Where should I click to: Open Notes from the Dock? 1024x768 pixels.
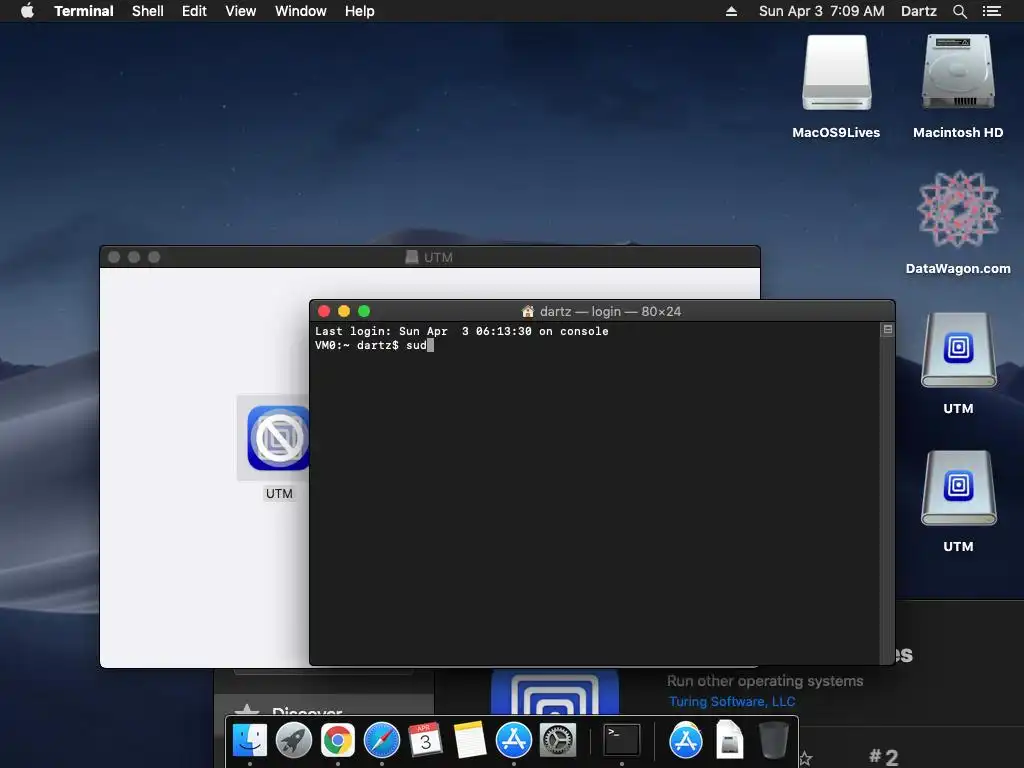tap(470, 740)
